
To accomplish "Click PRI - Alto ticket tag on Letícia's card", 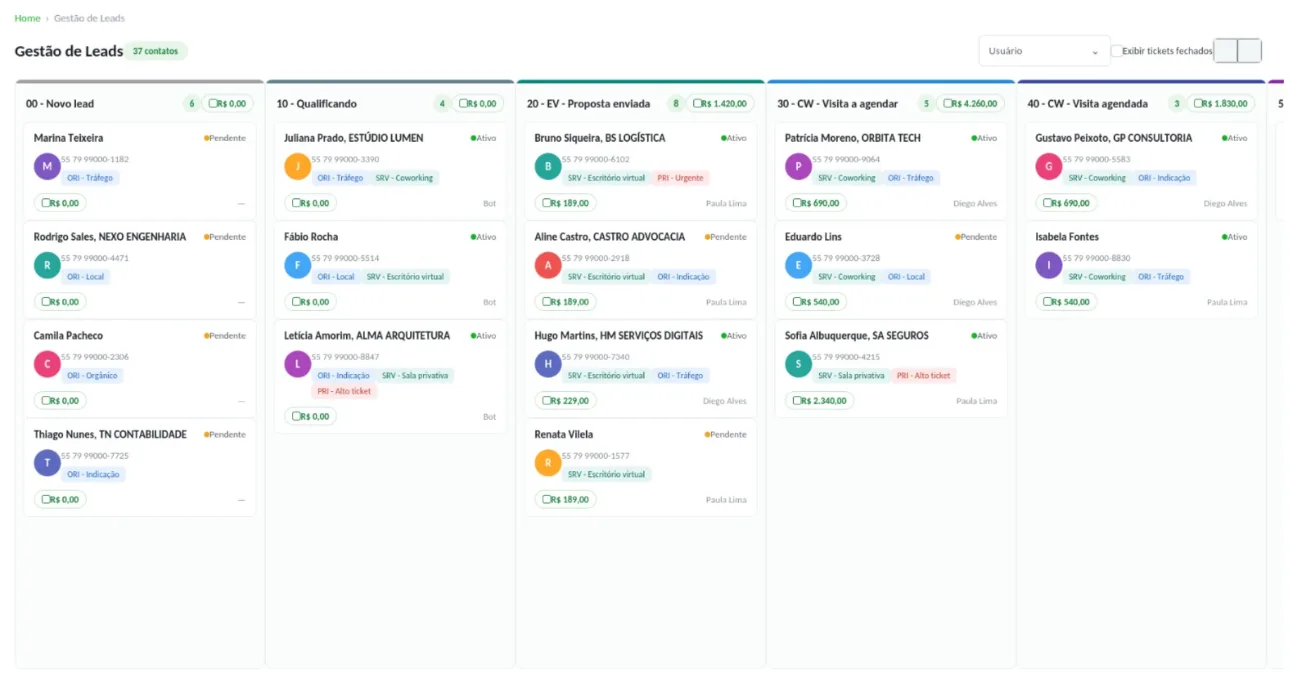I will [344, 391].
